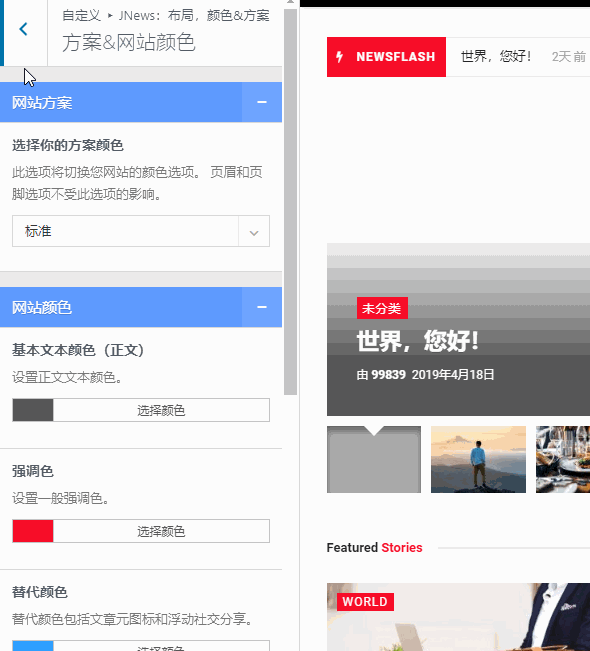Click the breadcrumb 自定义 ▸ JNews：布局，颜色&方案
The height and width of the screenshot is (651, 590).
point(166,16)
